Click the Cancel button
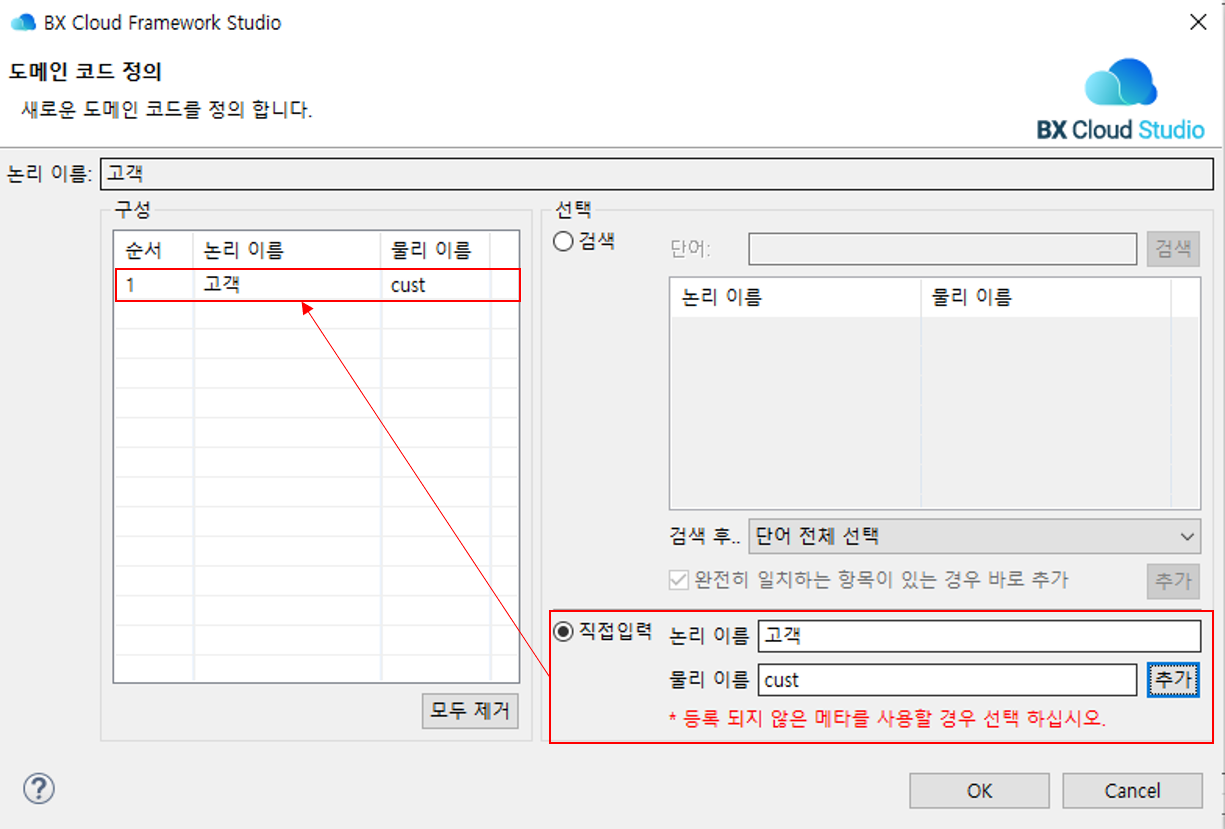This screenshot has height=829, width=1225. 1132,791
